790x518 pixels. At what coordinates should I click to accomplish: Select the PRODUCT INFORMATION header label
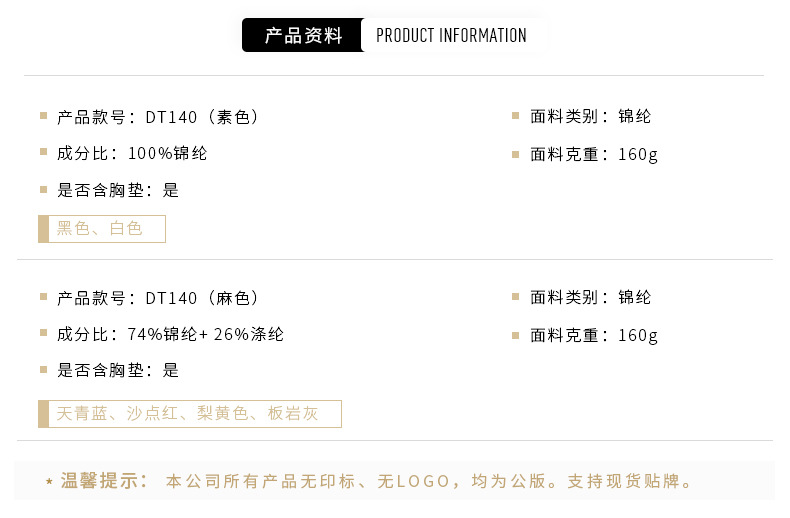451,36
